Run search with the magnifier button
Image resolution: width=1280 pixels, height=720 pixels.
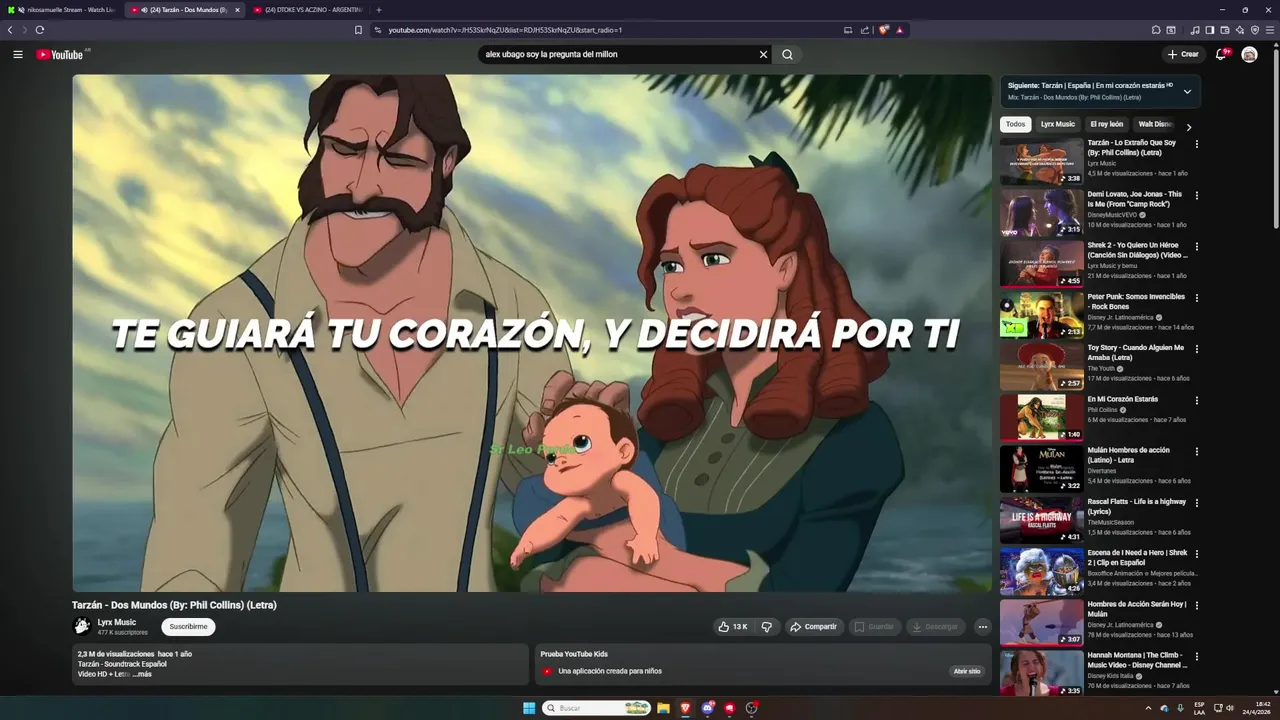tap(787, 55)
